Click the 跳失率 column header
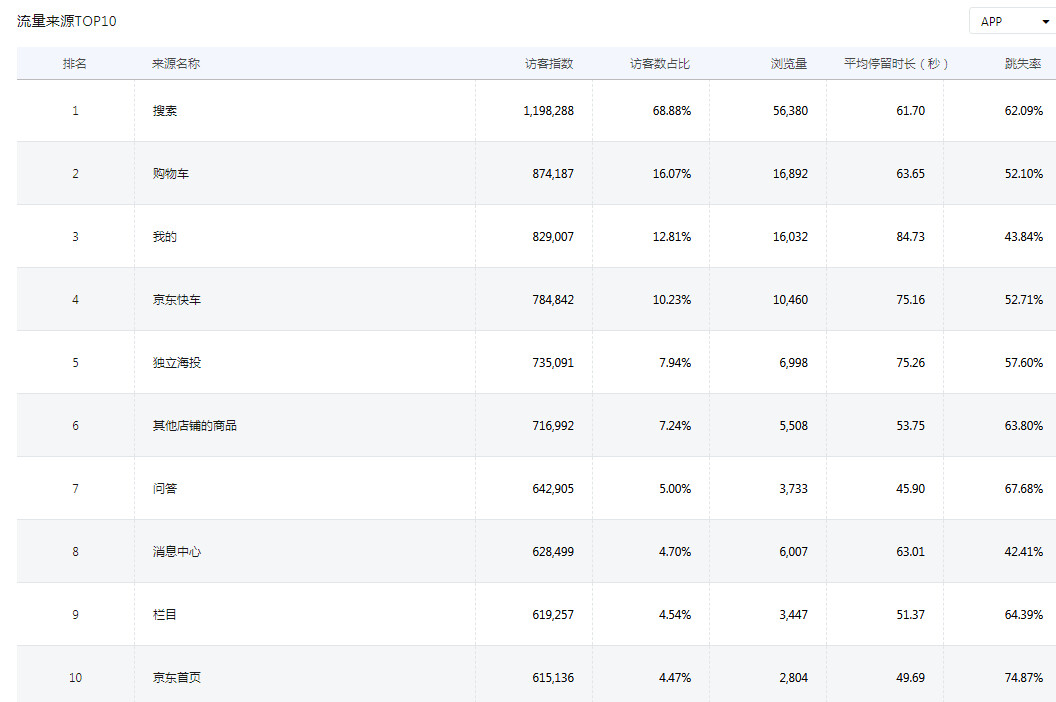 tap(1023, 63)
